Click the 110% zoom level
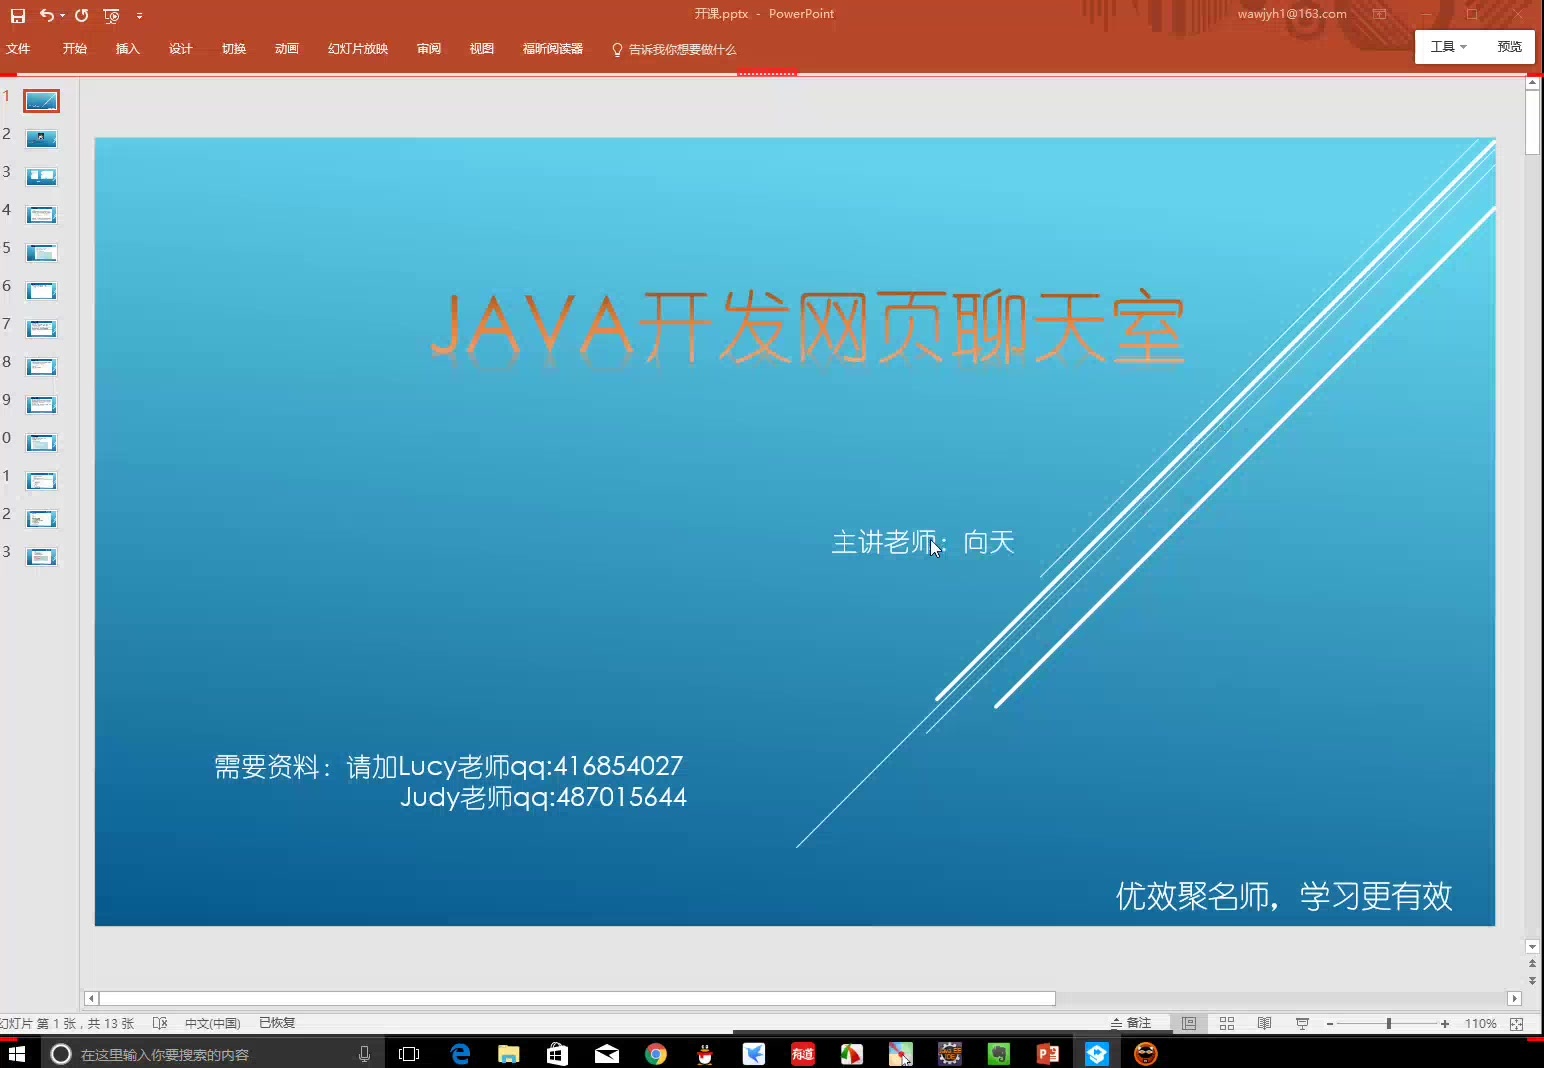 1481,1024
